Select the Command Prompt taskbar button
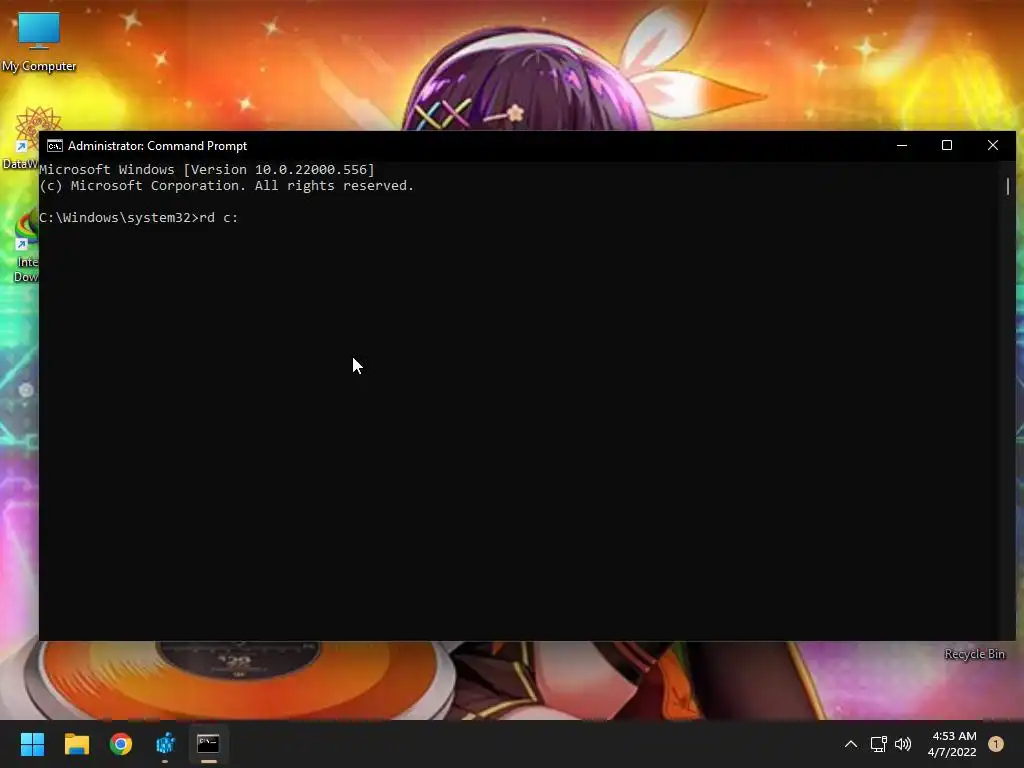Viewport: 1024px width, 768px height. tap(208, 744)
